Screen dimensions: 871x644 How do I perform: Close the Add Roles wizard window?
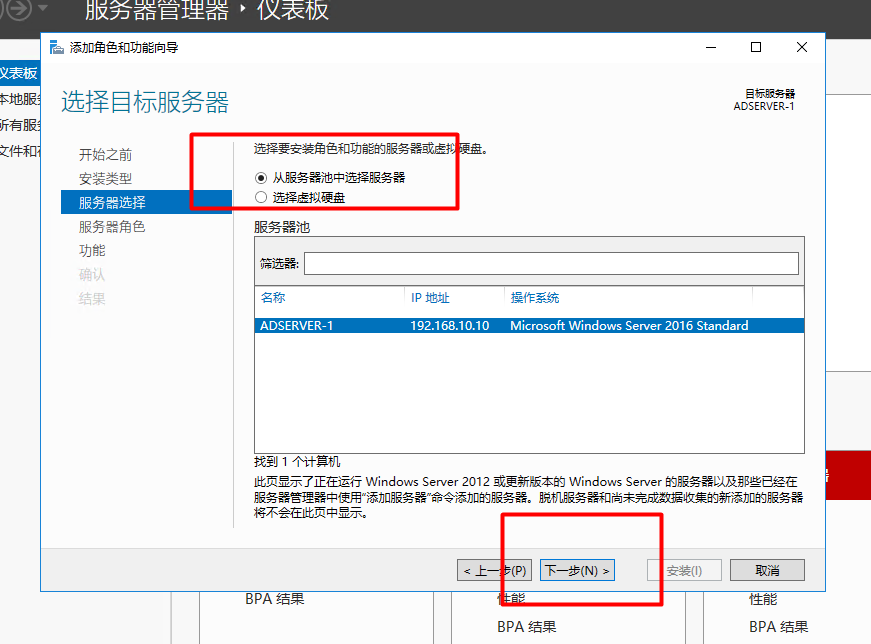[x=802, y=47]
